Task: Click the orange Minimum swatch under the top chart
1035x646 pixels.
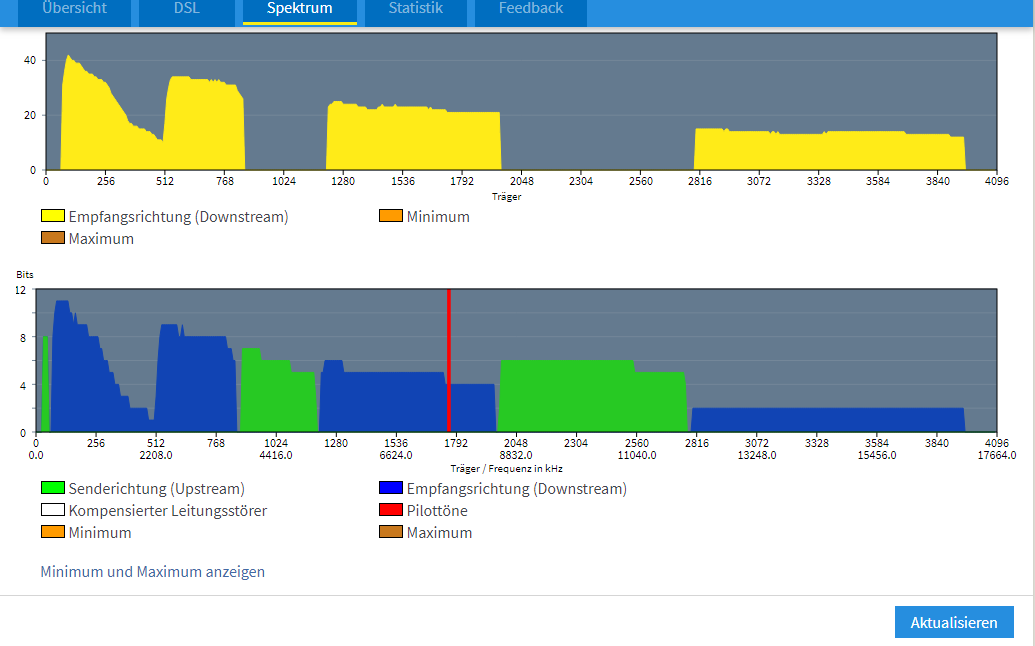Action: tap(391, 217)
